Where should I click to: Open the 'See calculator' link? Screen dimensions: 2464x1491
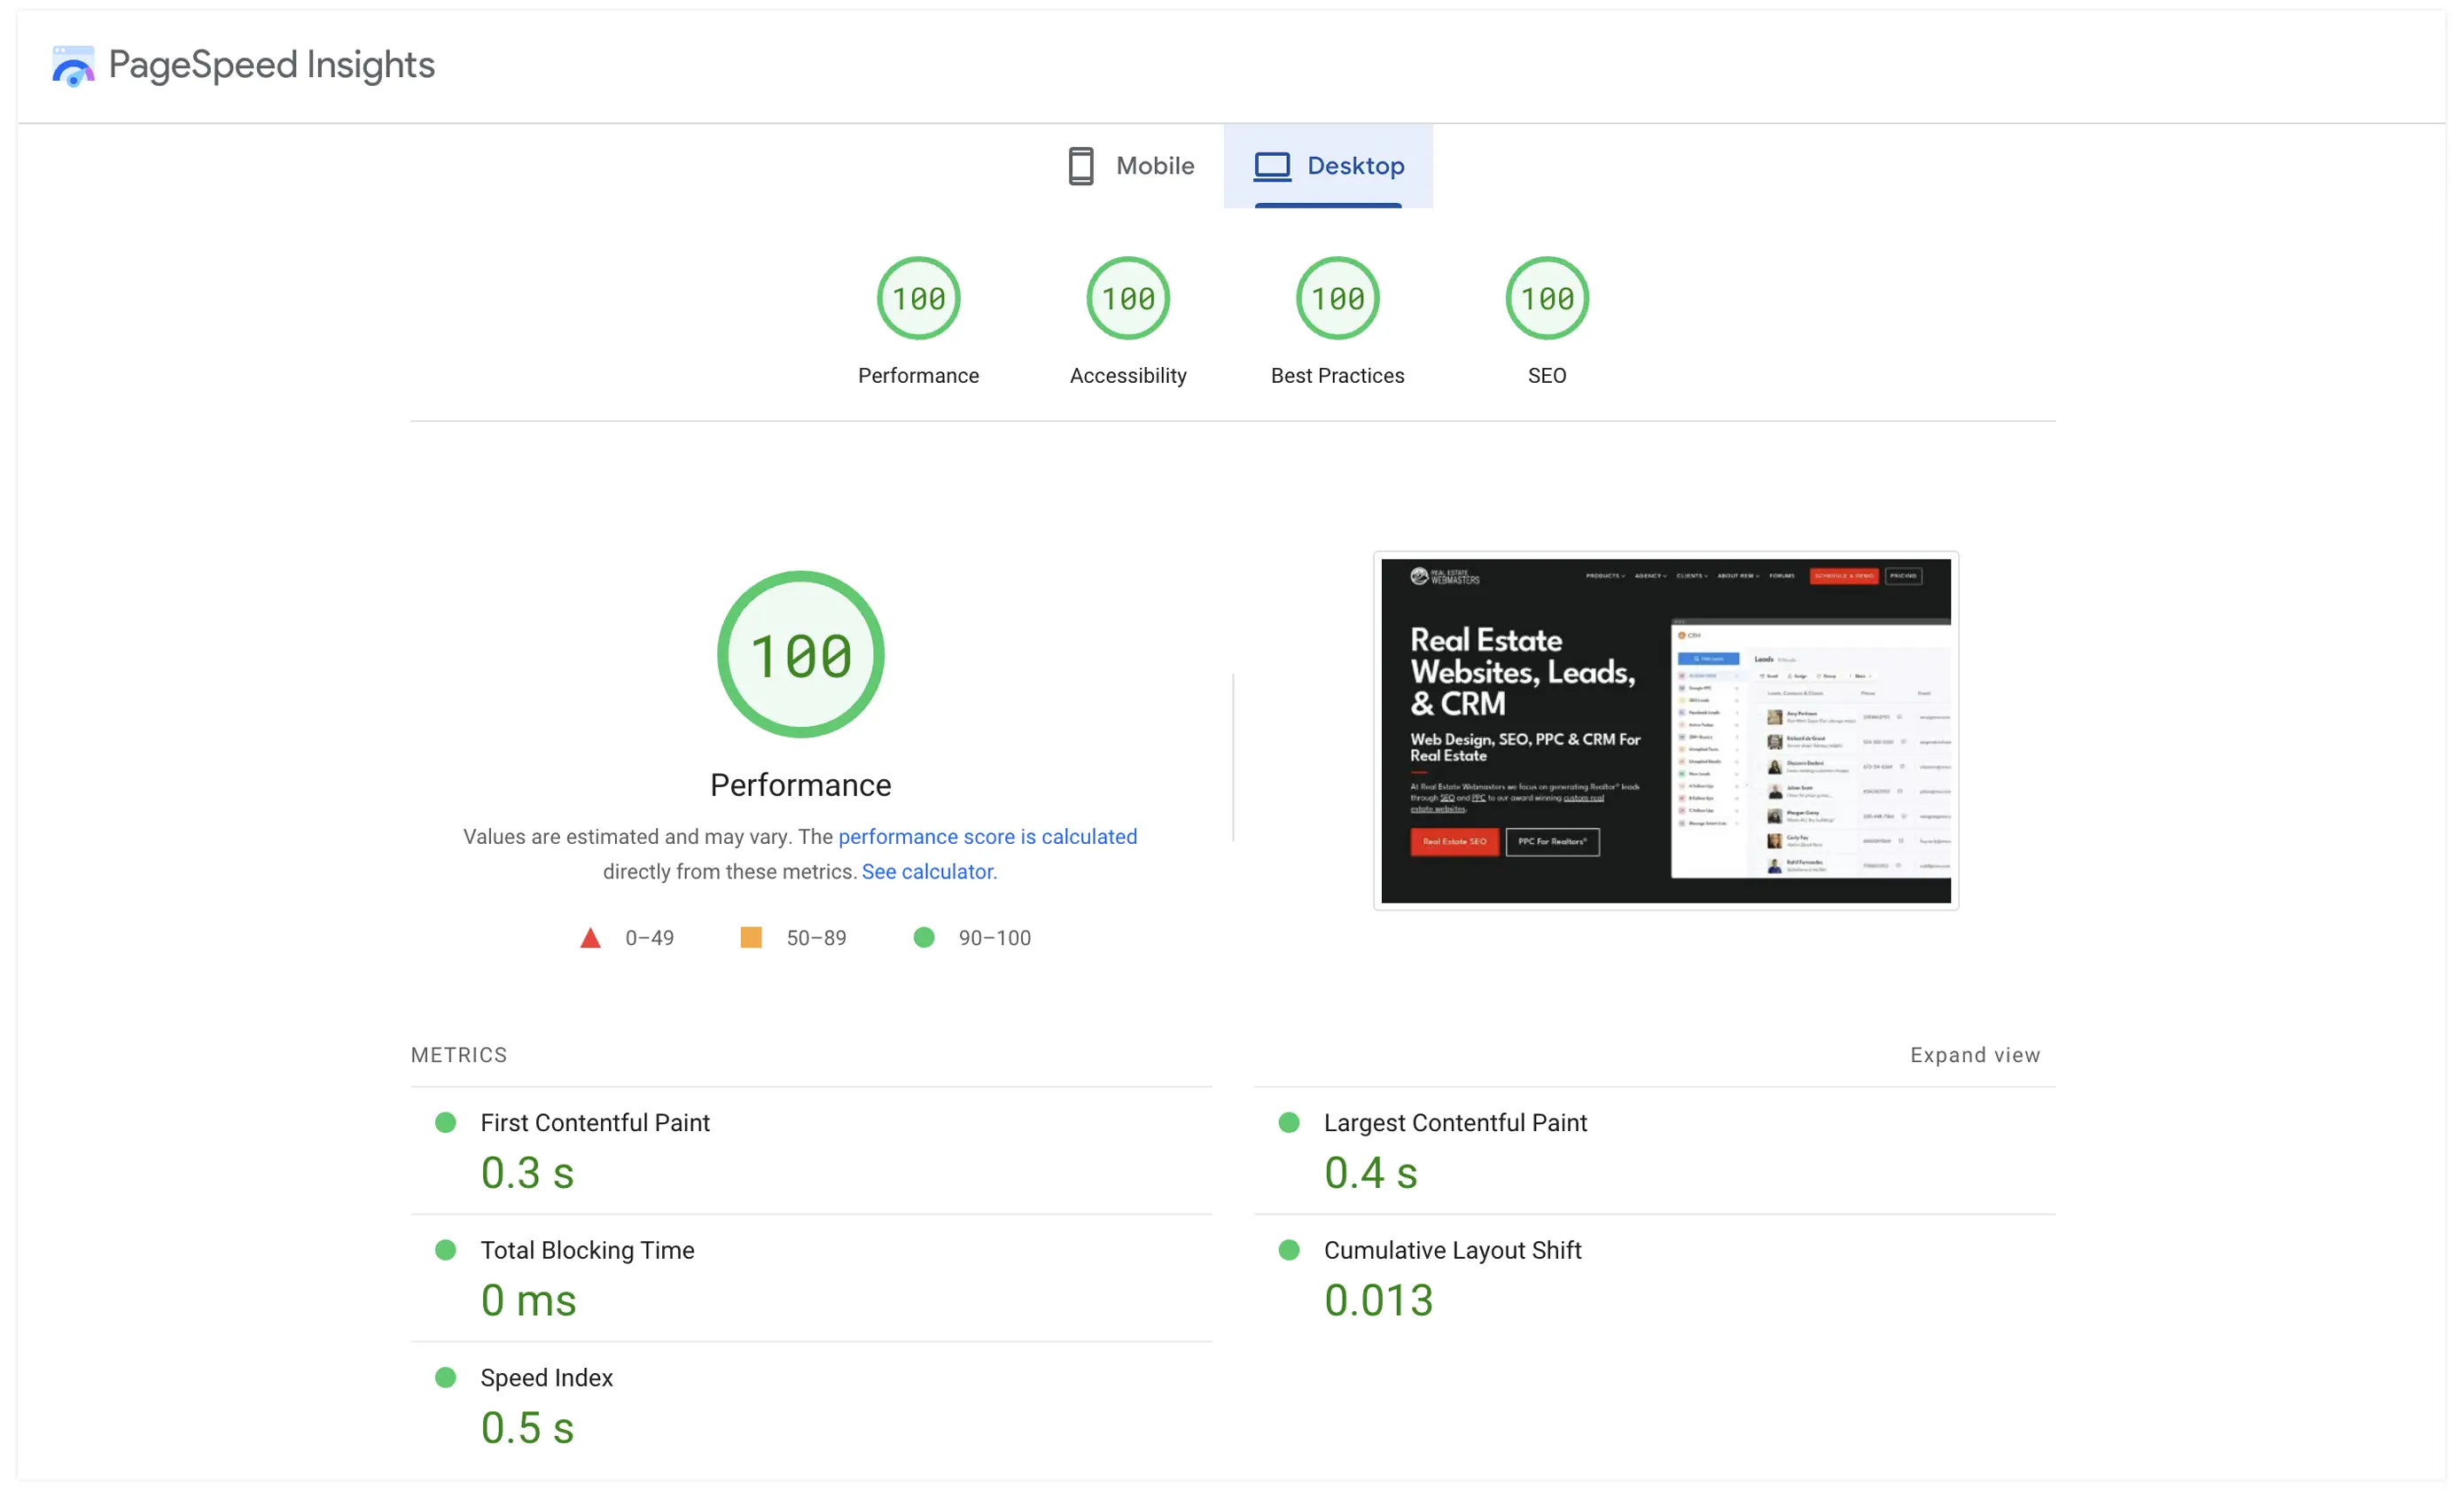coord(929,871)
